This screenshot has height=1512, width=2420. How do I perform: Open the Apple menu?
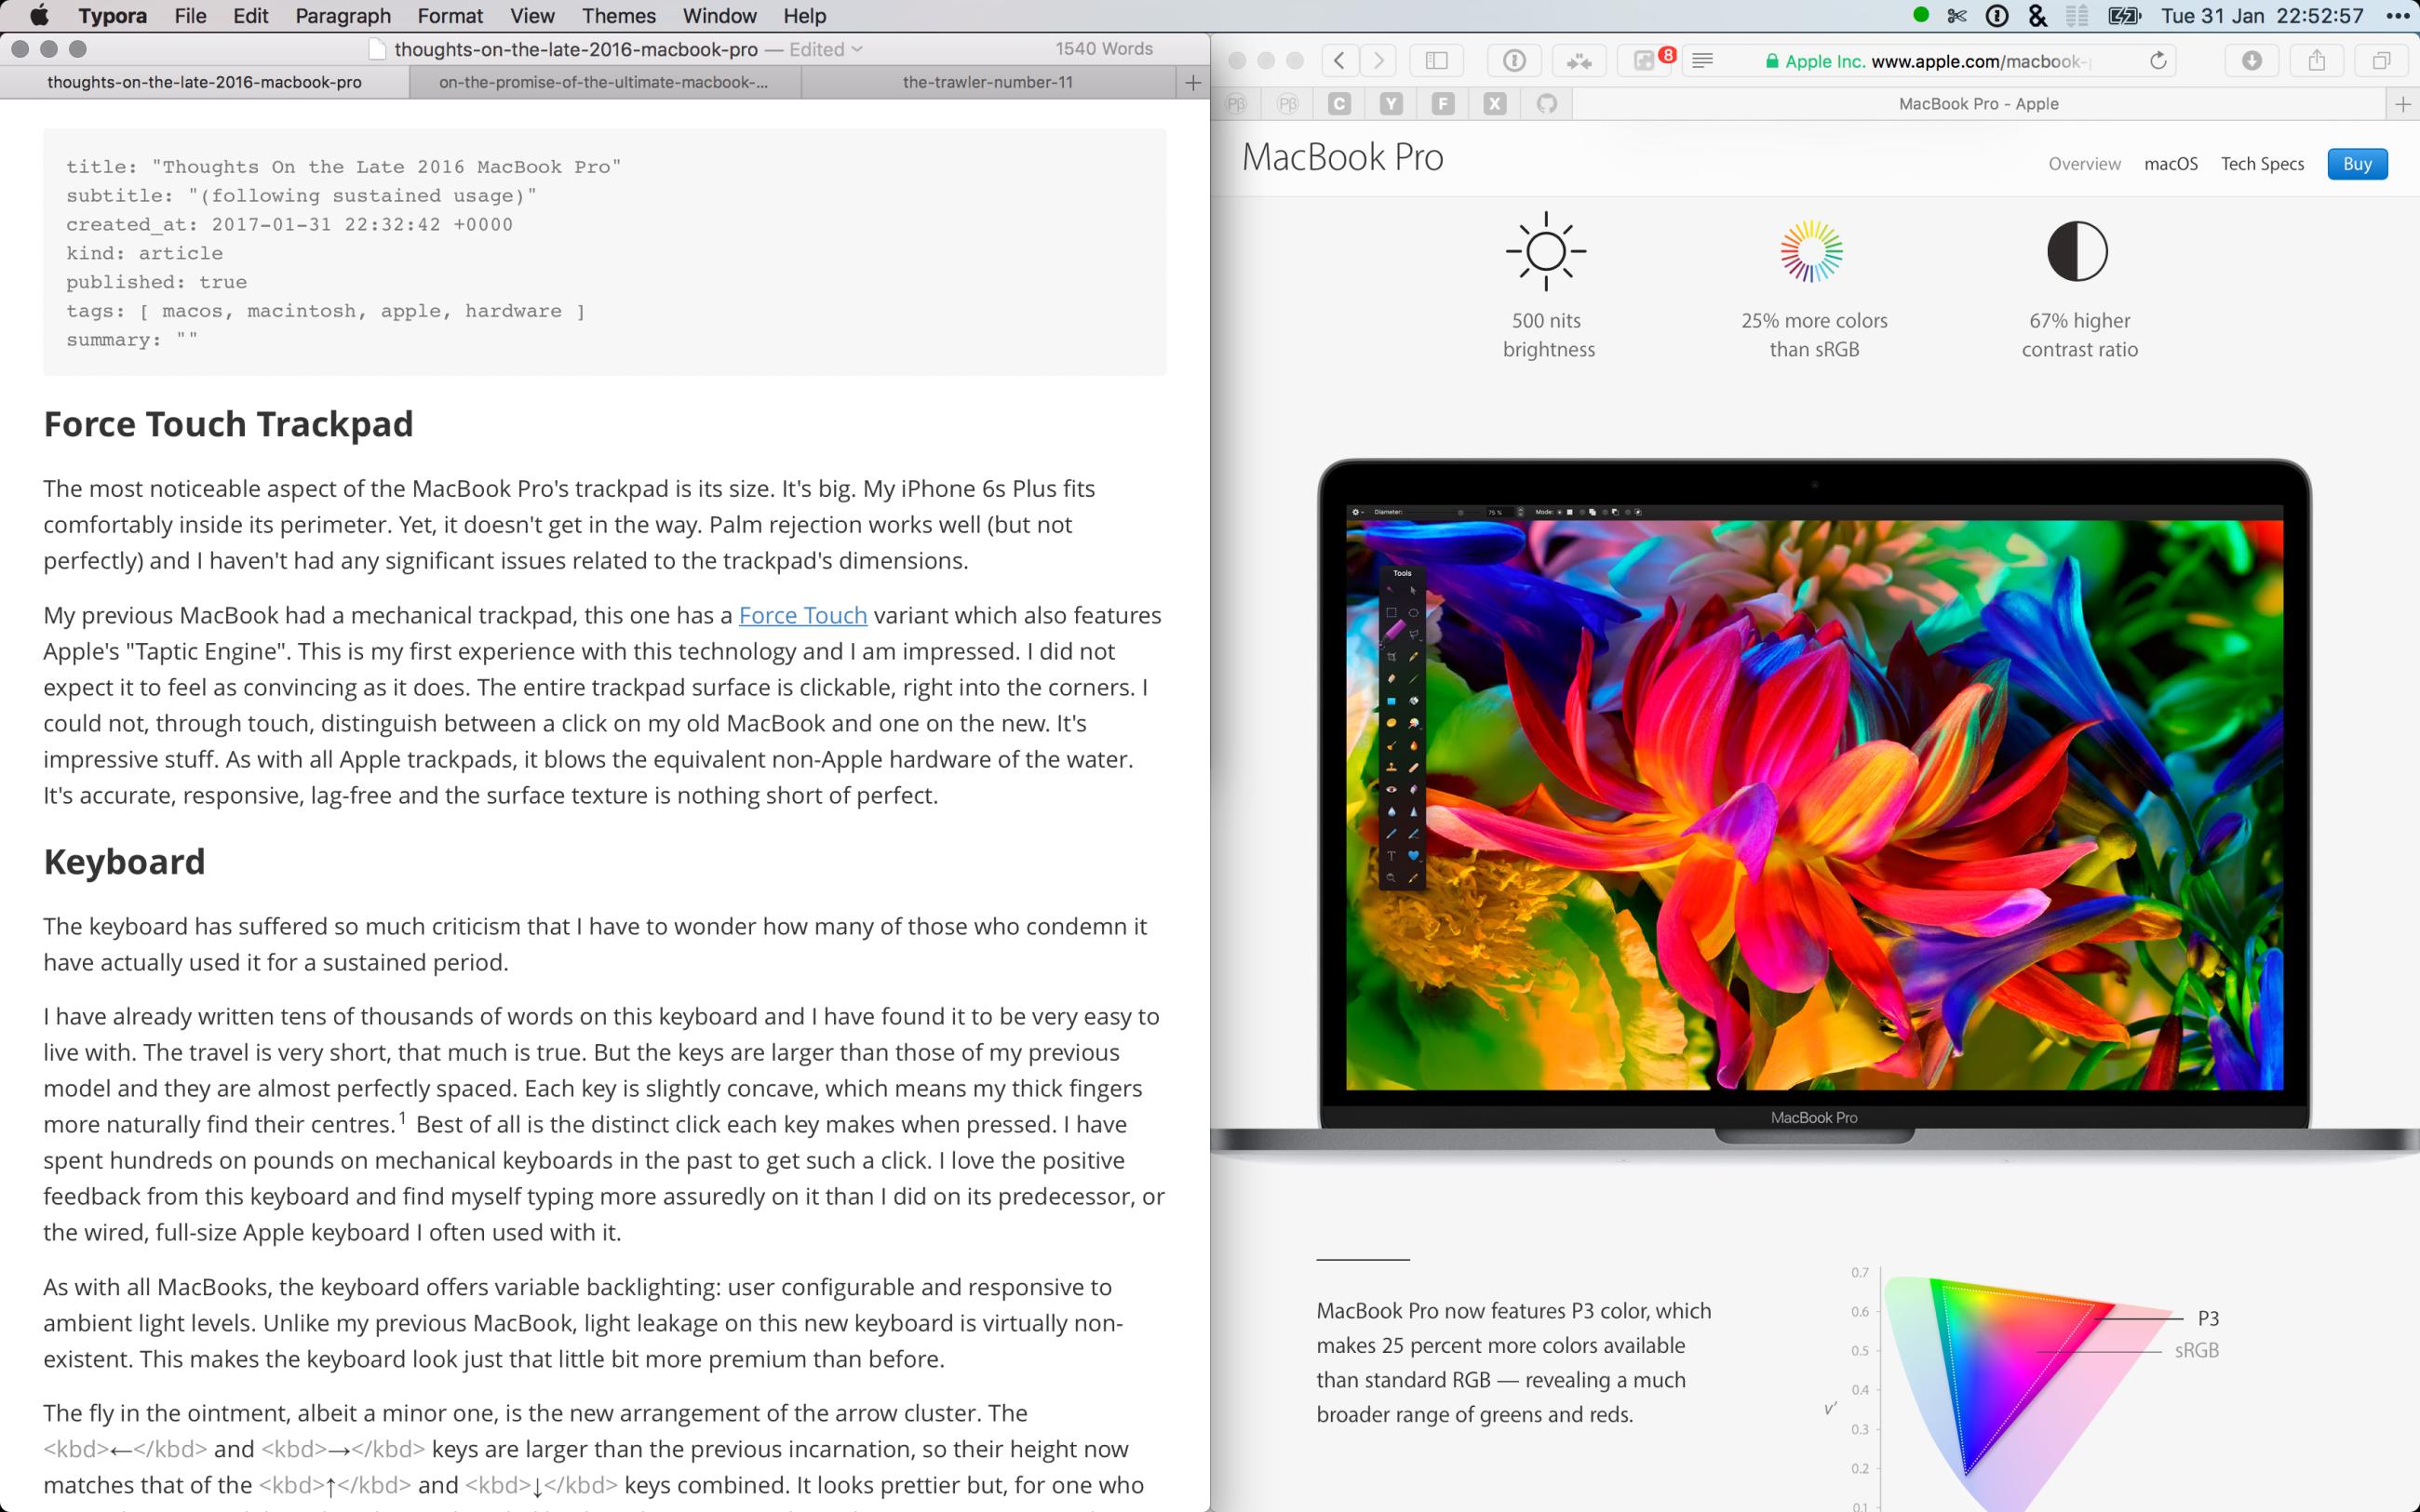(x=40, y=15)
